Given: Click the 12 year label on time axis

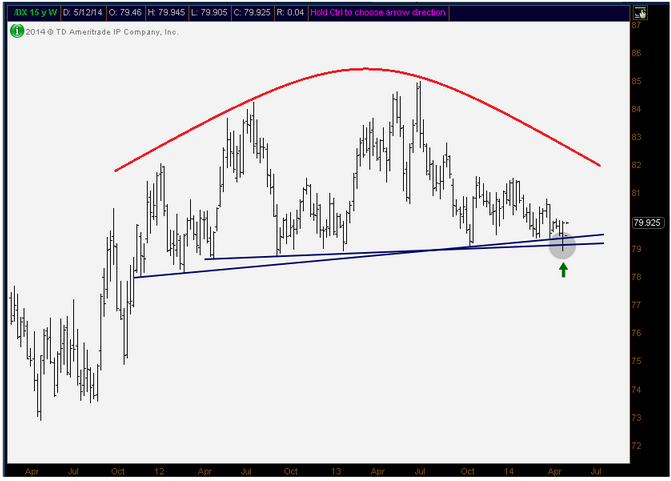Looking at the screenshot, I should tap(159, 471).
